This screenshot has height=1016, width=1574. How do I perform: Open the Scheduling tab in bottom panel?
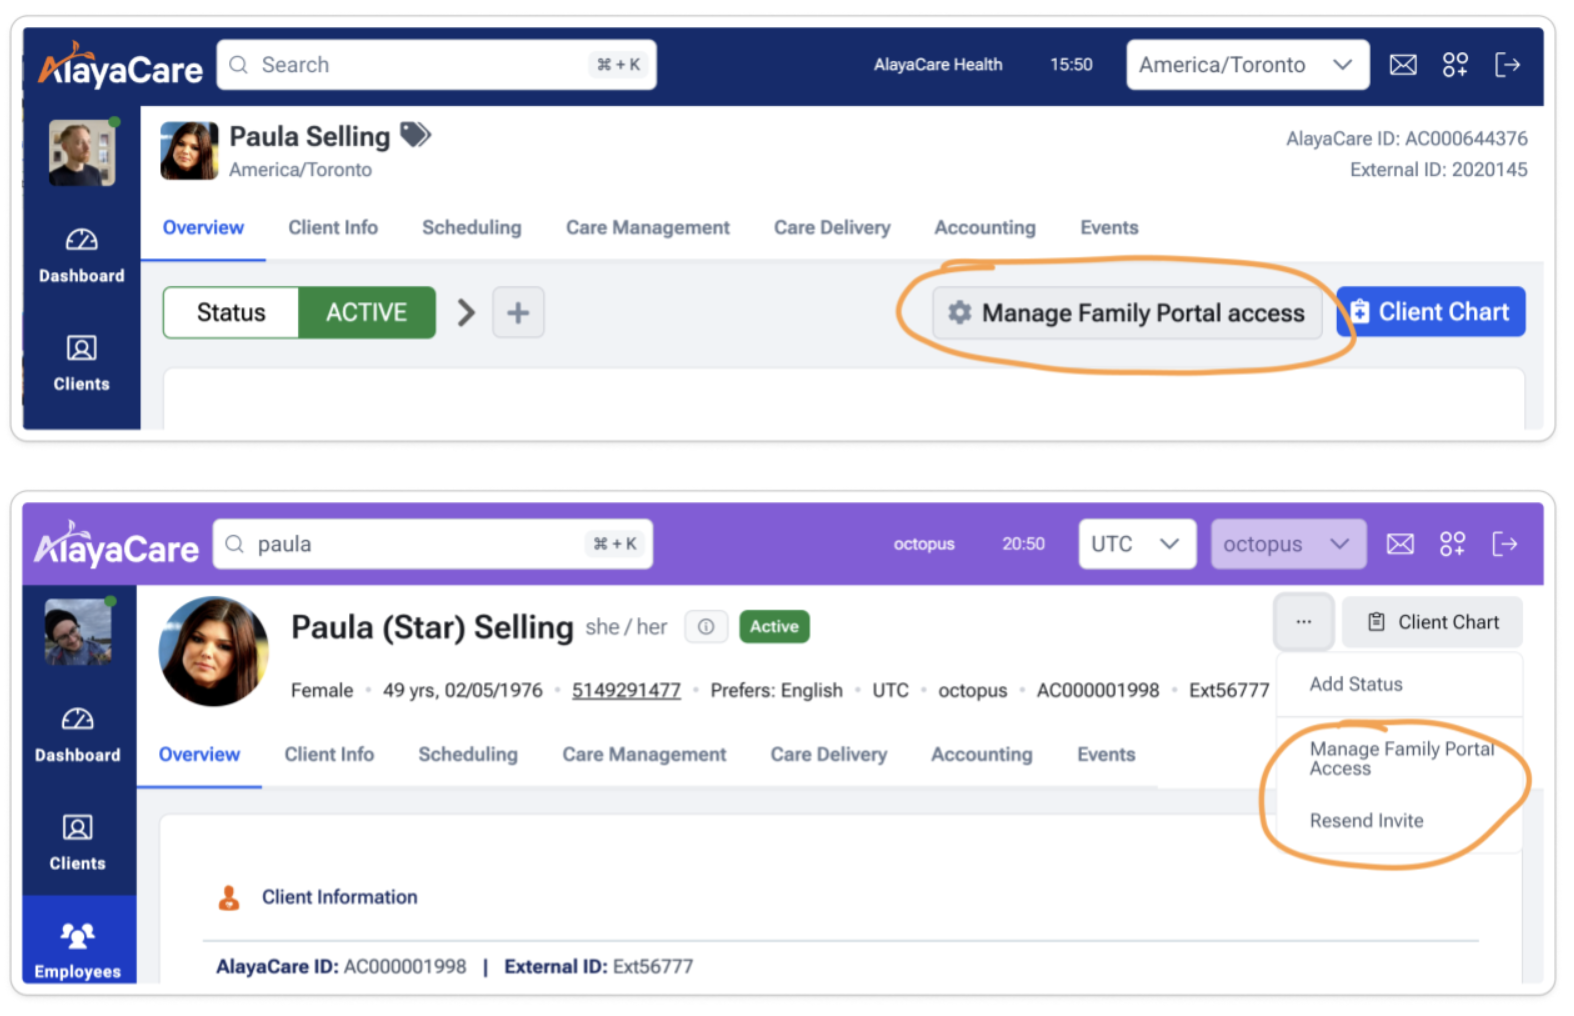tap(467, 754)
